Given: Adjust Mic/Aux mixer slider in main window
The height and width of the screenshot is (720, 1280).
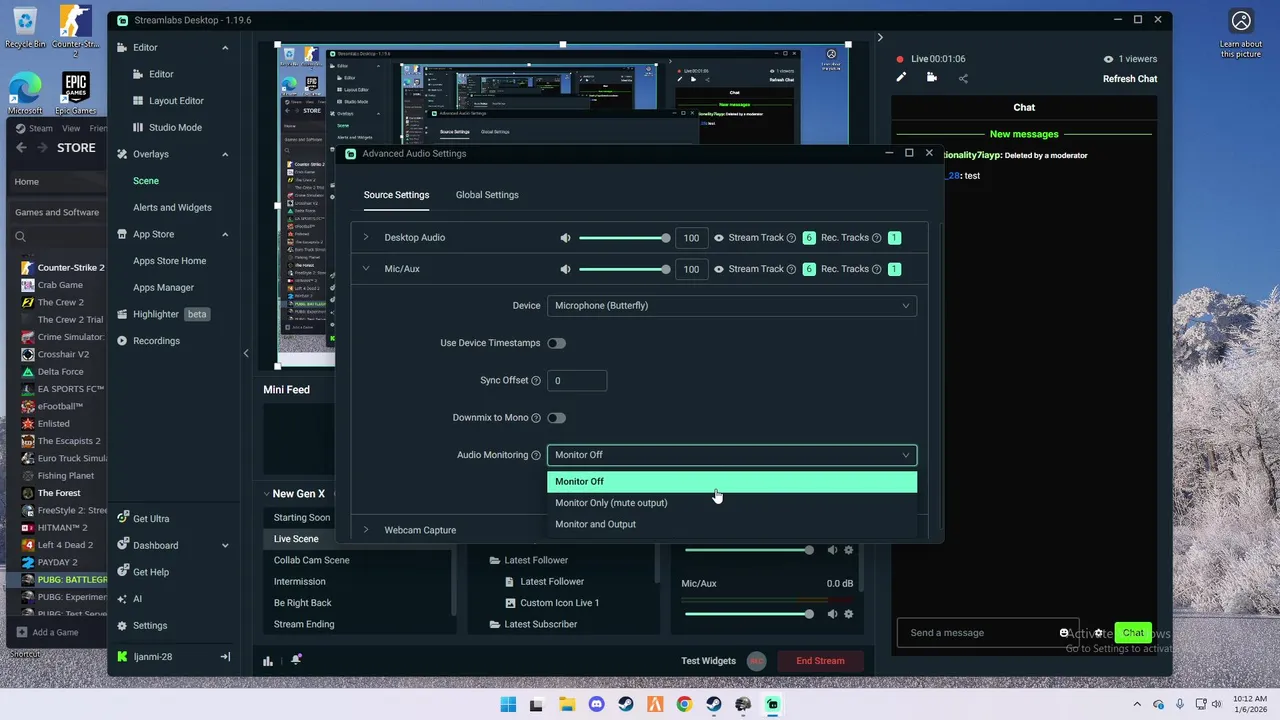Looking at the screenshot, I should tap(748, 614).
